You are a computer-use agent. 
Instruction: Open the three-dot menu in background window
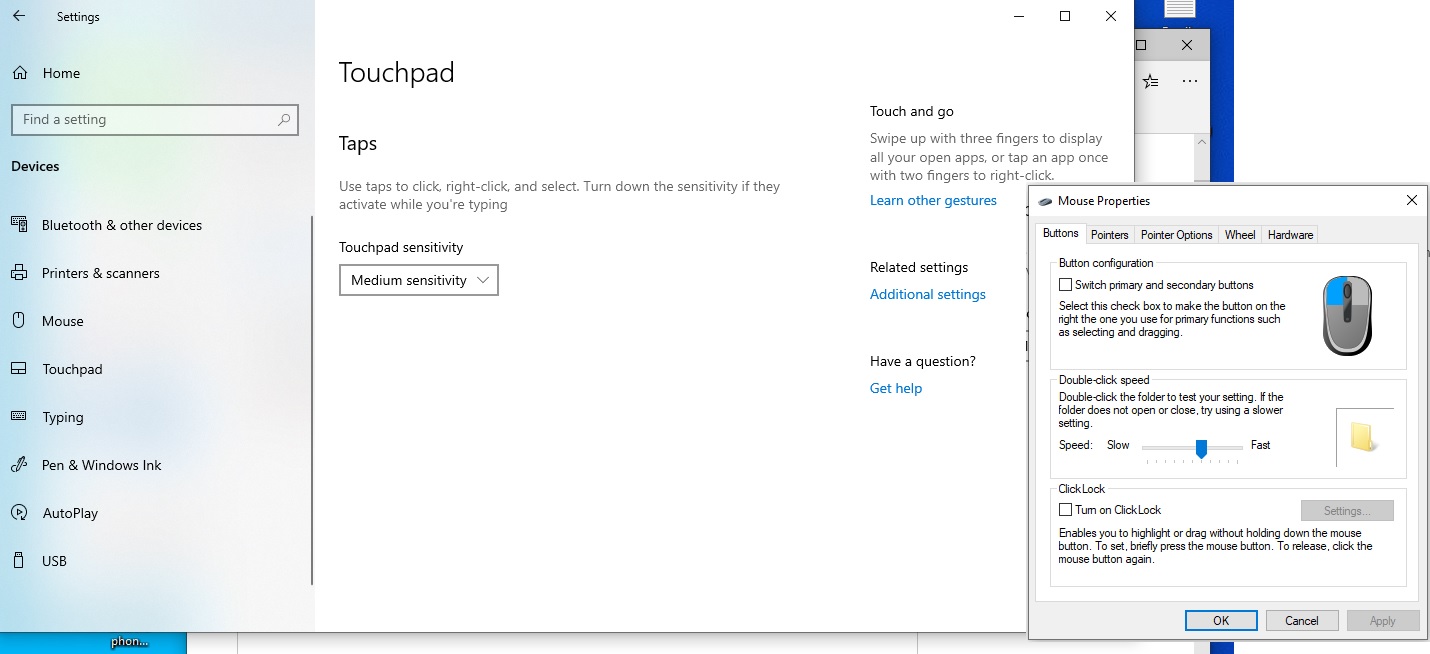tap(1189, 81)
